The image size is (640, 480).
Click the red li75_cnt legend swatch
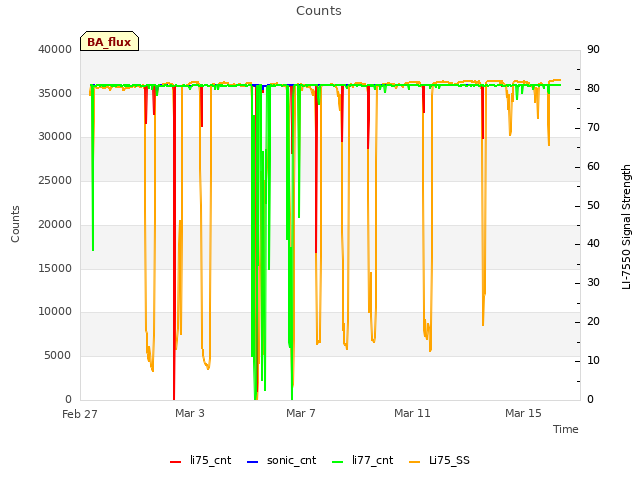(x=176, y=462)
